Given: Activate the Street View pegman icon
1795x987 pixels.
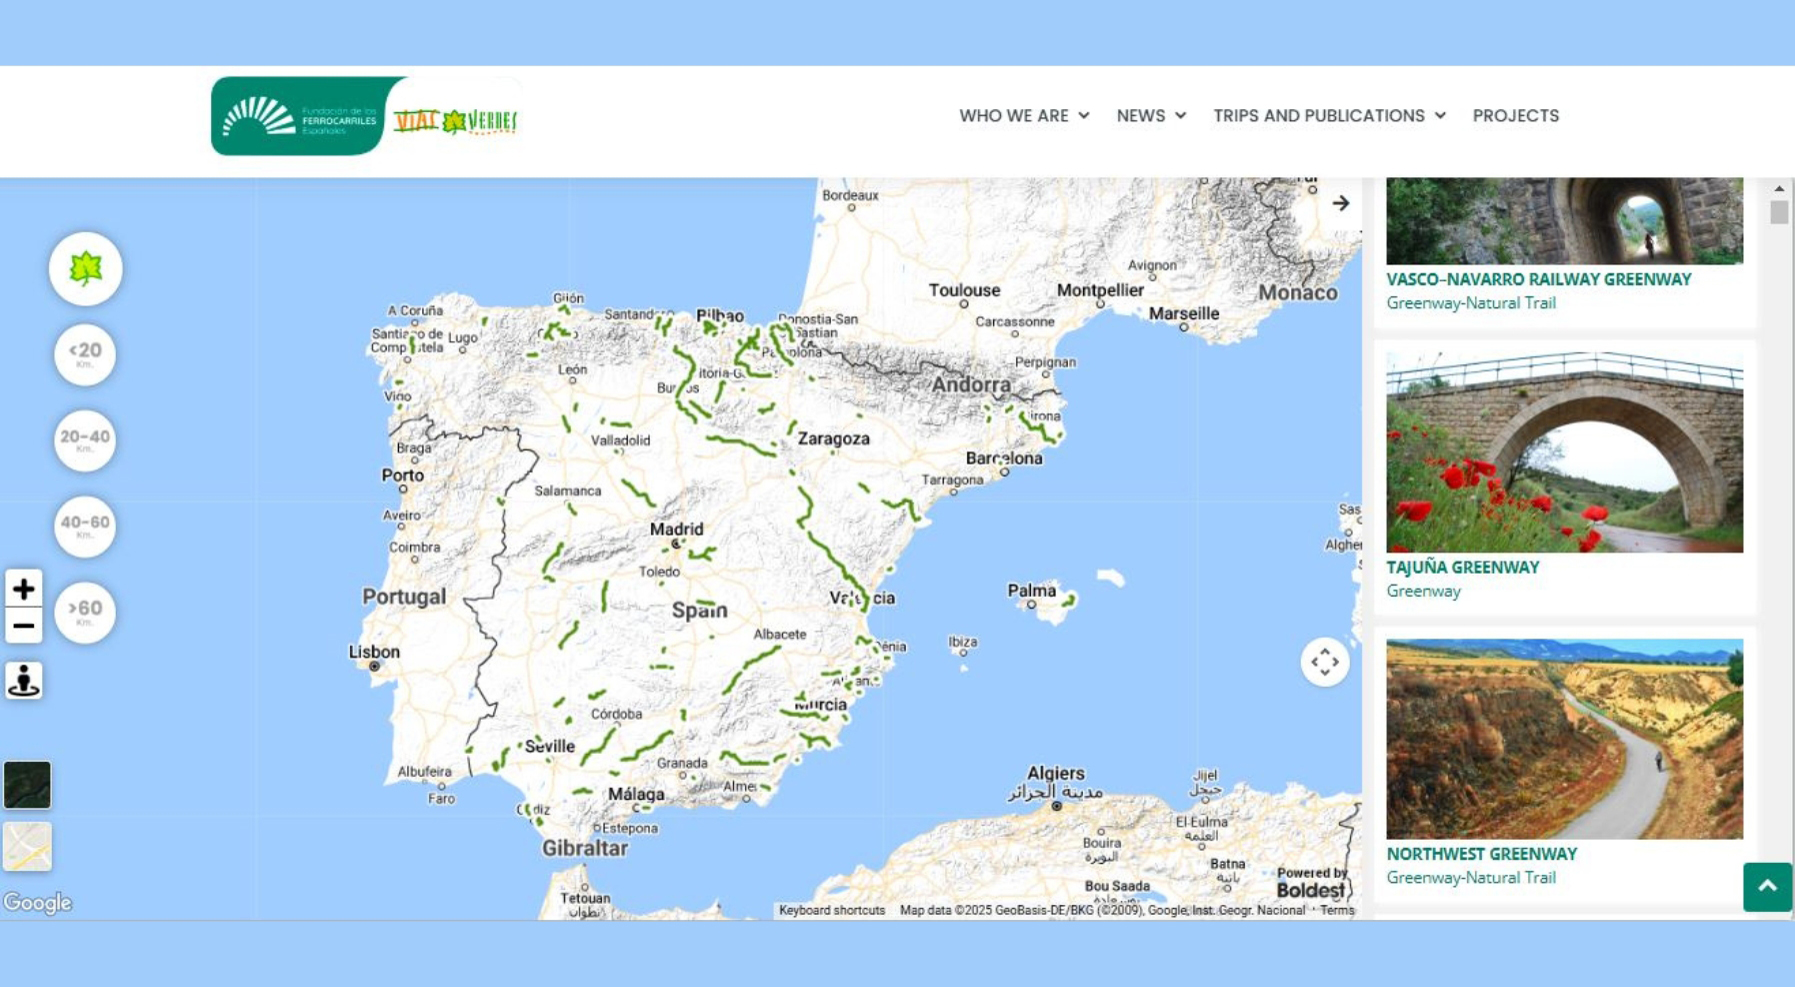Looking at the screenshot, I should (x=23, y=680).
